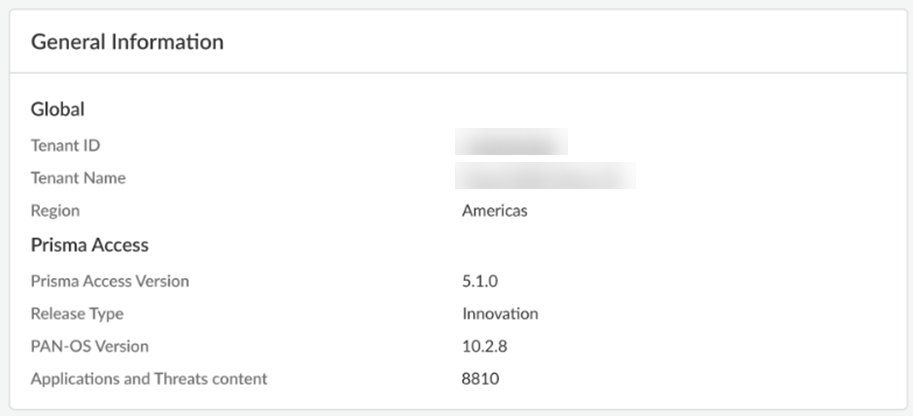Click the PAN-OS Version label
The width and height of the screenshot is (913, 416).
coord(90,346)
